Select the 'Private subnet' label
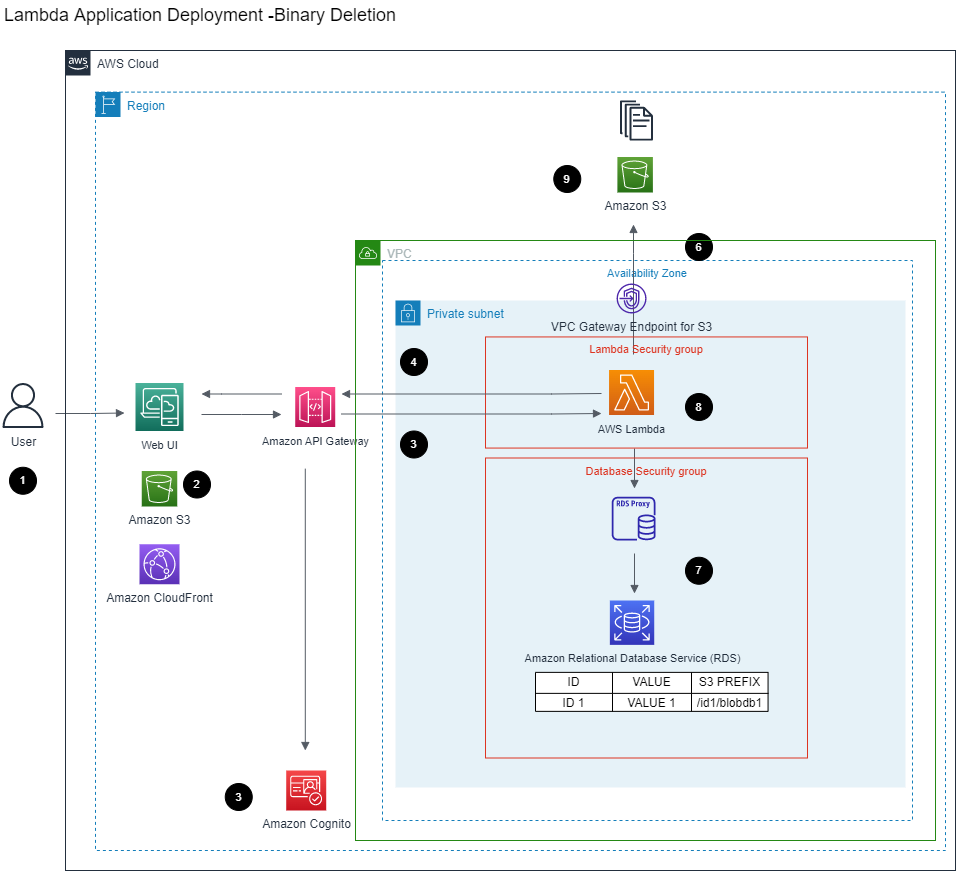The width and height of the screenshot is (956, 871). tap(465, 313)
